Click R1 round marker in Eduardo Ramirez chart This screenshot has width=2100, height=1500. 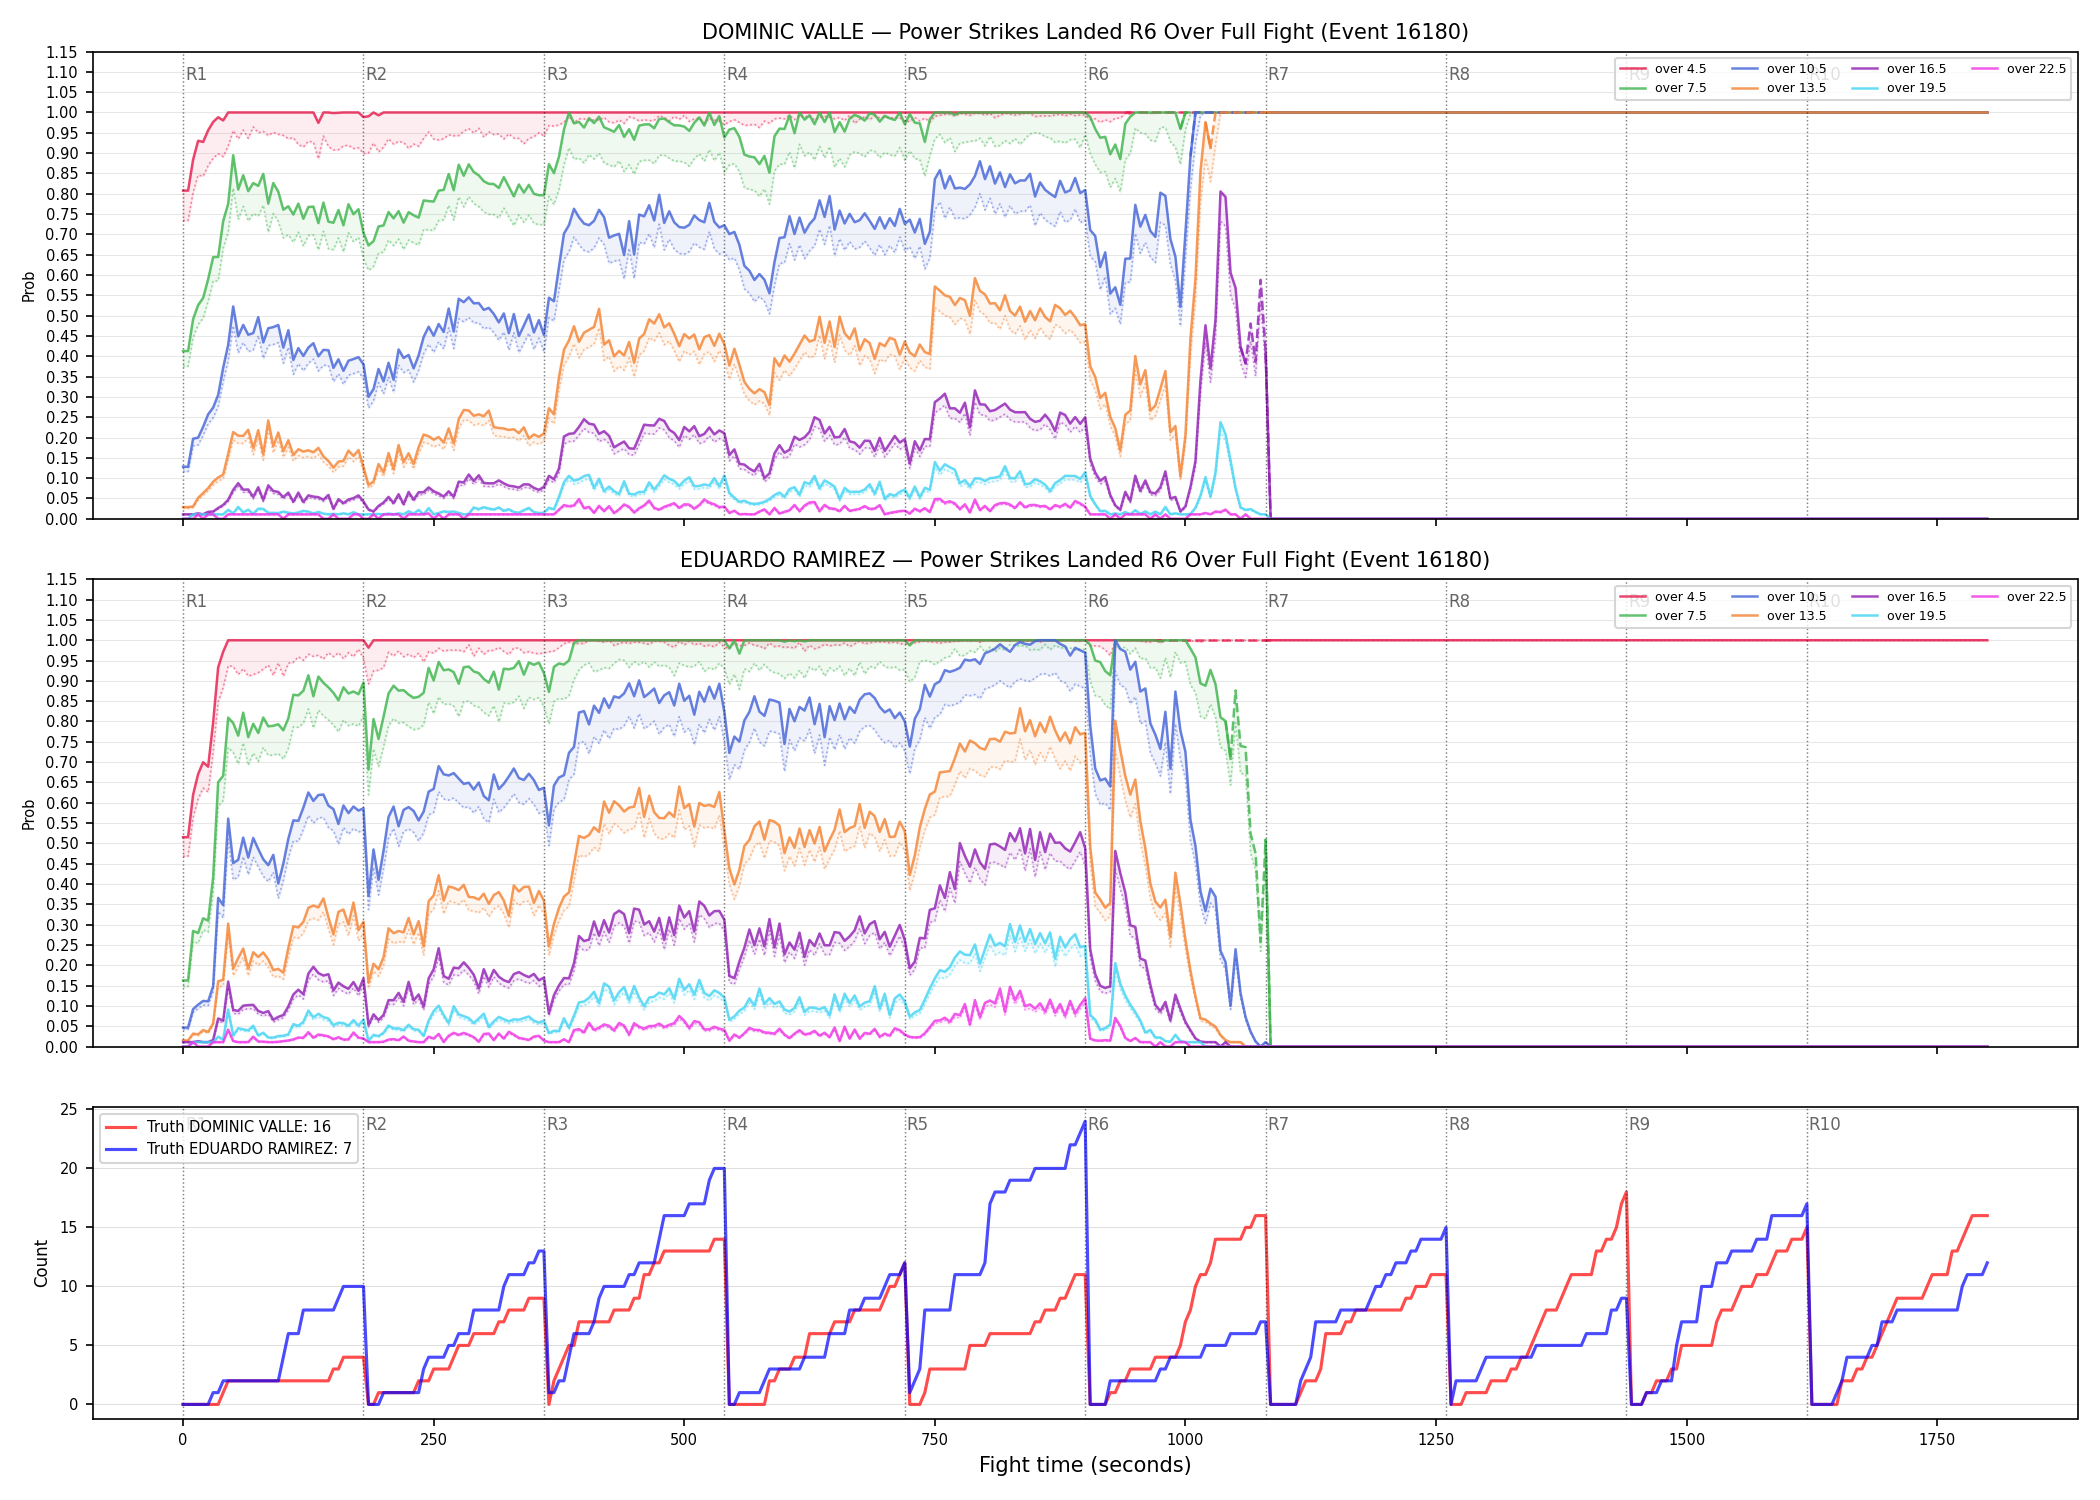coord(196,601)
